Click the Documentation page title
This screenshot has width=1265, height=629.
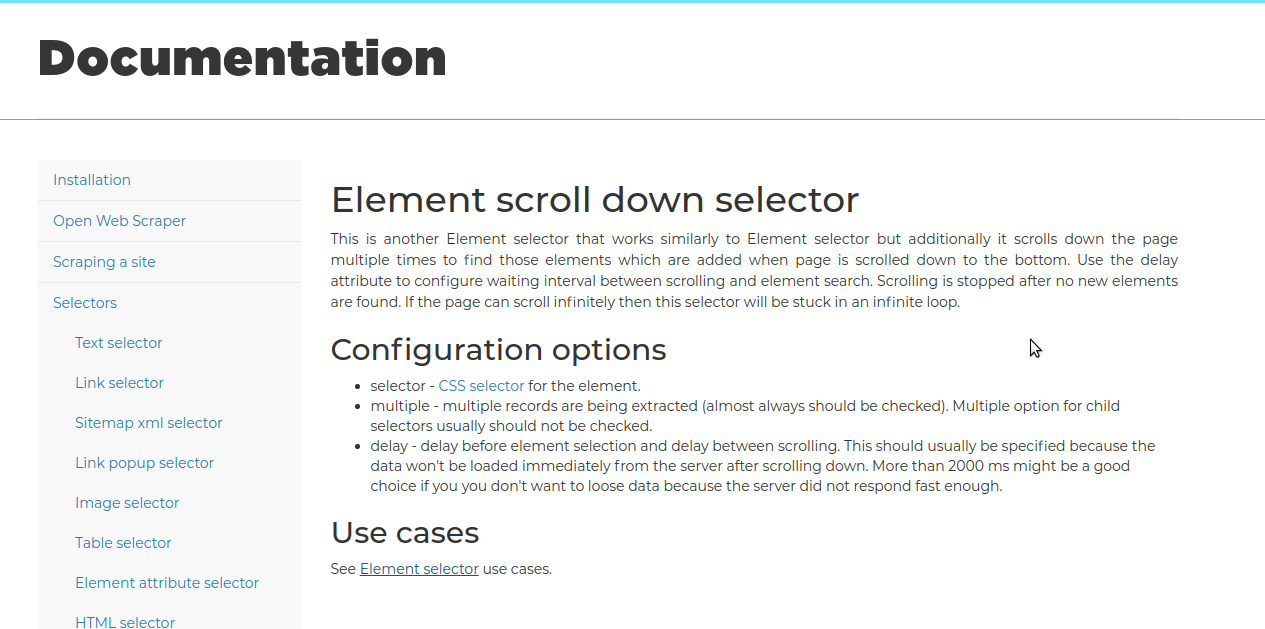[x=242, y=58]
